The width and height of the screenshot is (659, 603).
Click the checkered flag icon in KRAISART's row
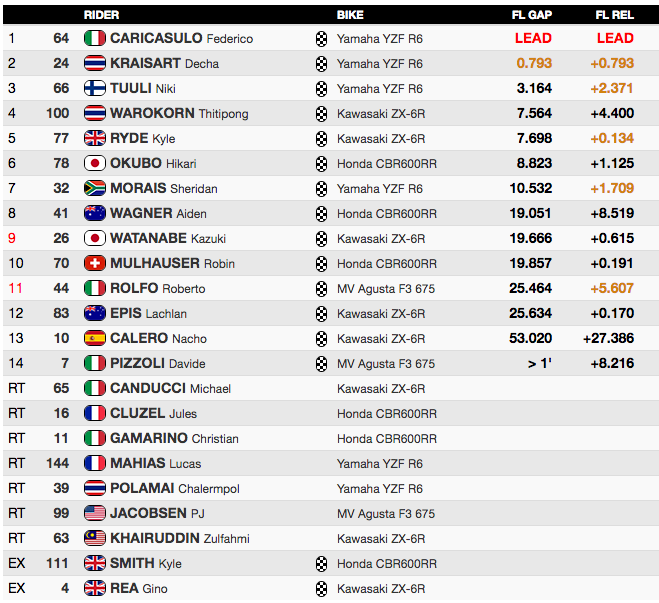tap(321, 64)
